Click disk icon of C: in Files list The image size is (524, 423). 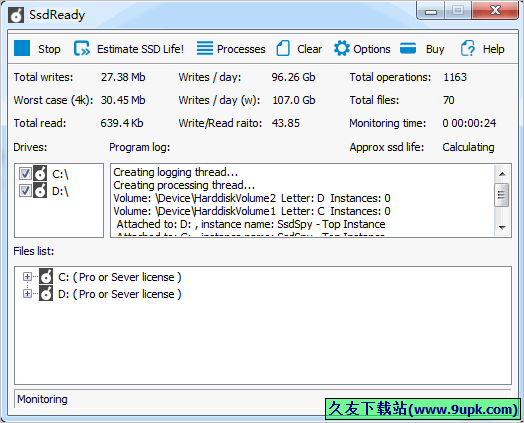point(46,276)
